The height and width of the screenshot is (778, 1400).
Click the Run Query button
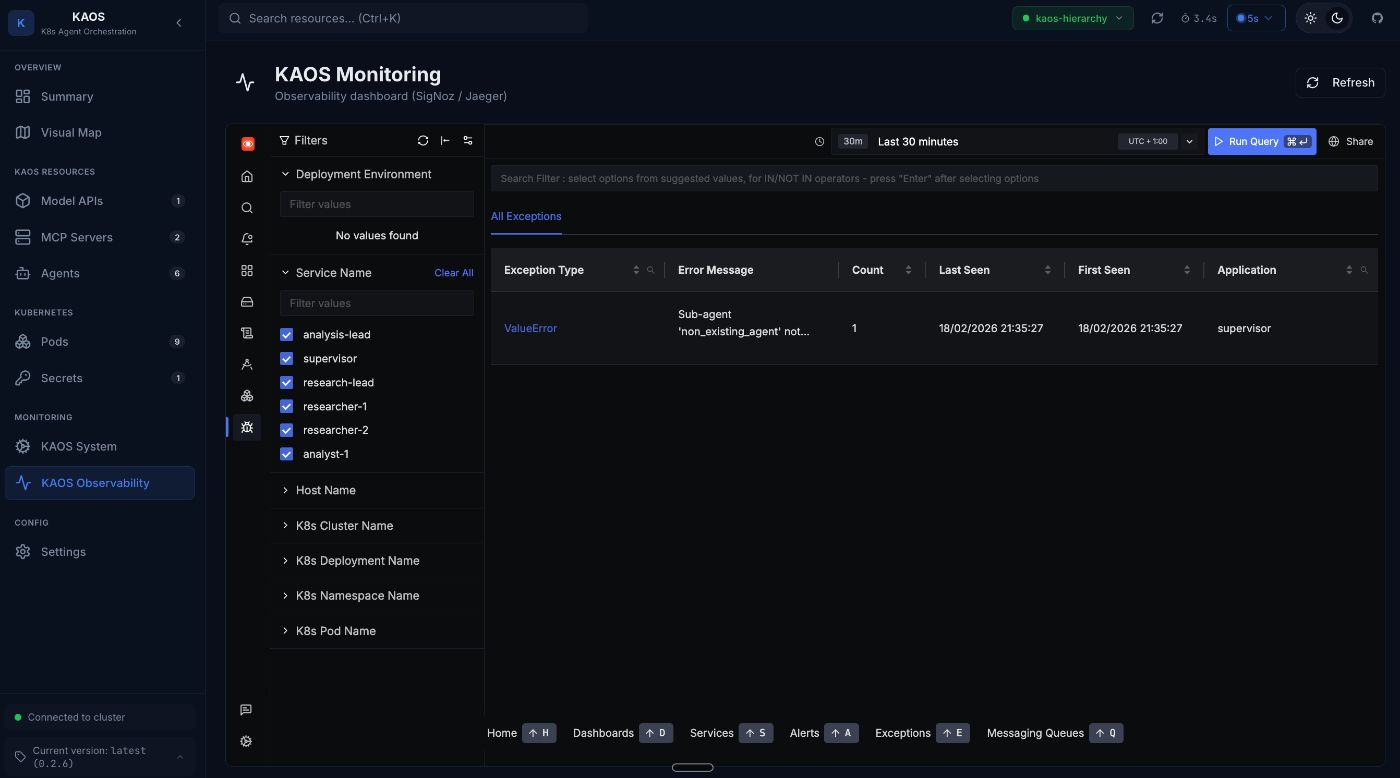click(x=1261, y=142)
